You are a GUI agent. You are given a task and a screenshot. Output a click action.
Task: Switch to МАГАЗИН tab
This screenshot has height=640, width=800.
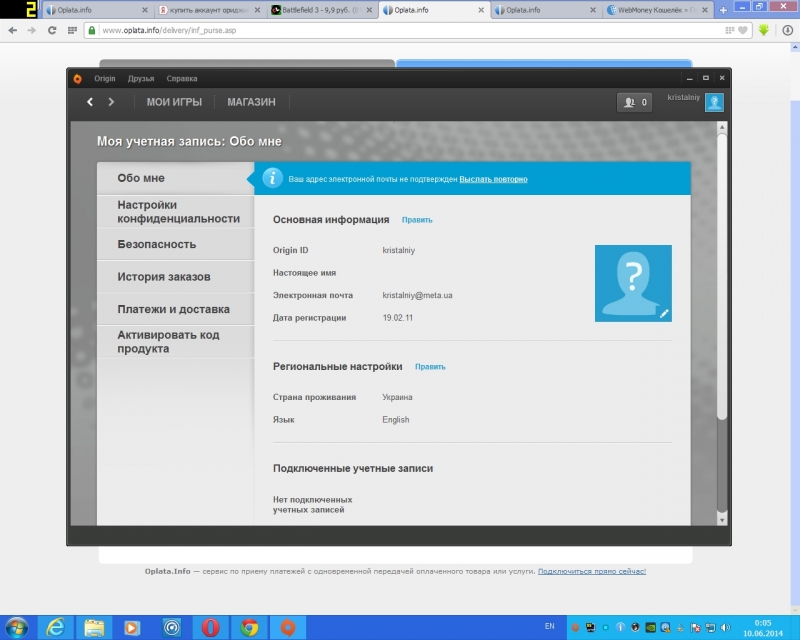(251, 102)
